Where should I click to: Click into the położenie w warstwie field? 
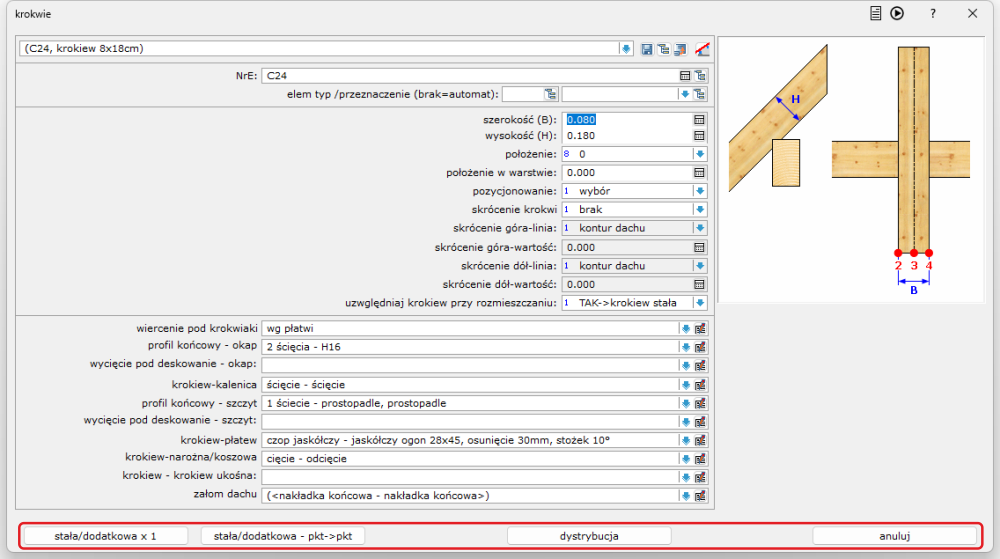click(625, 173)
